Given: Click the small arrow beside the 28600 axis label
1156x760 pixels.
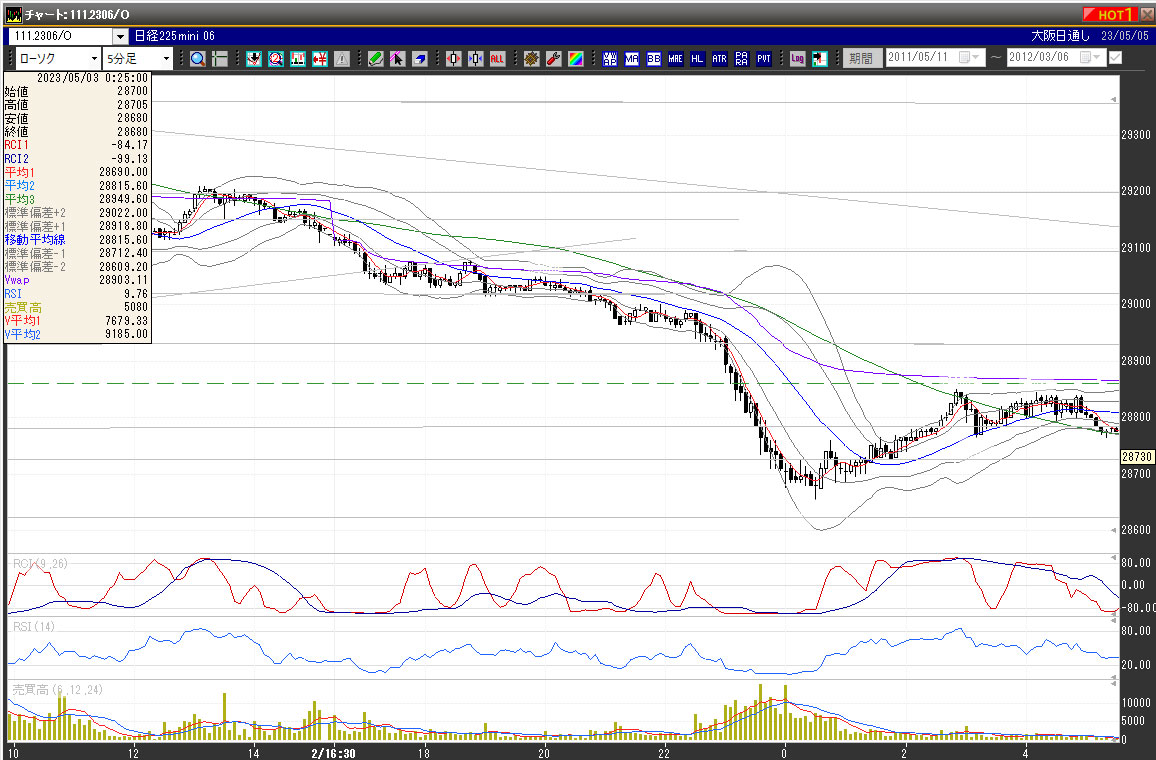Looking at the screenshot, I should point(1113,530).
